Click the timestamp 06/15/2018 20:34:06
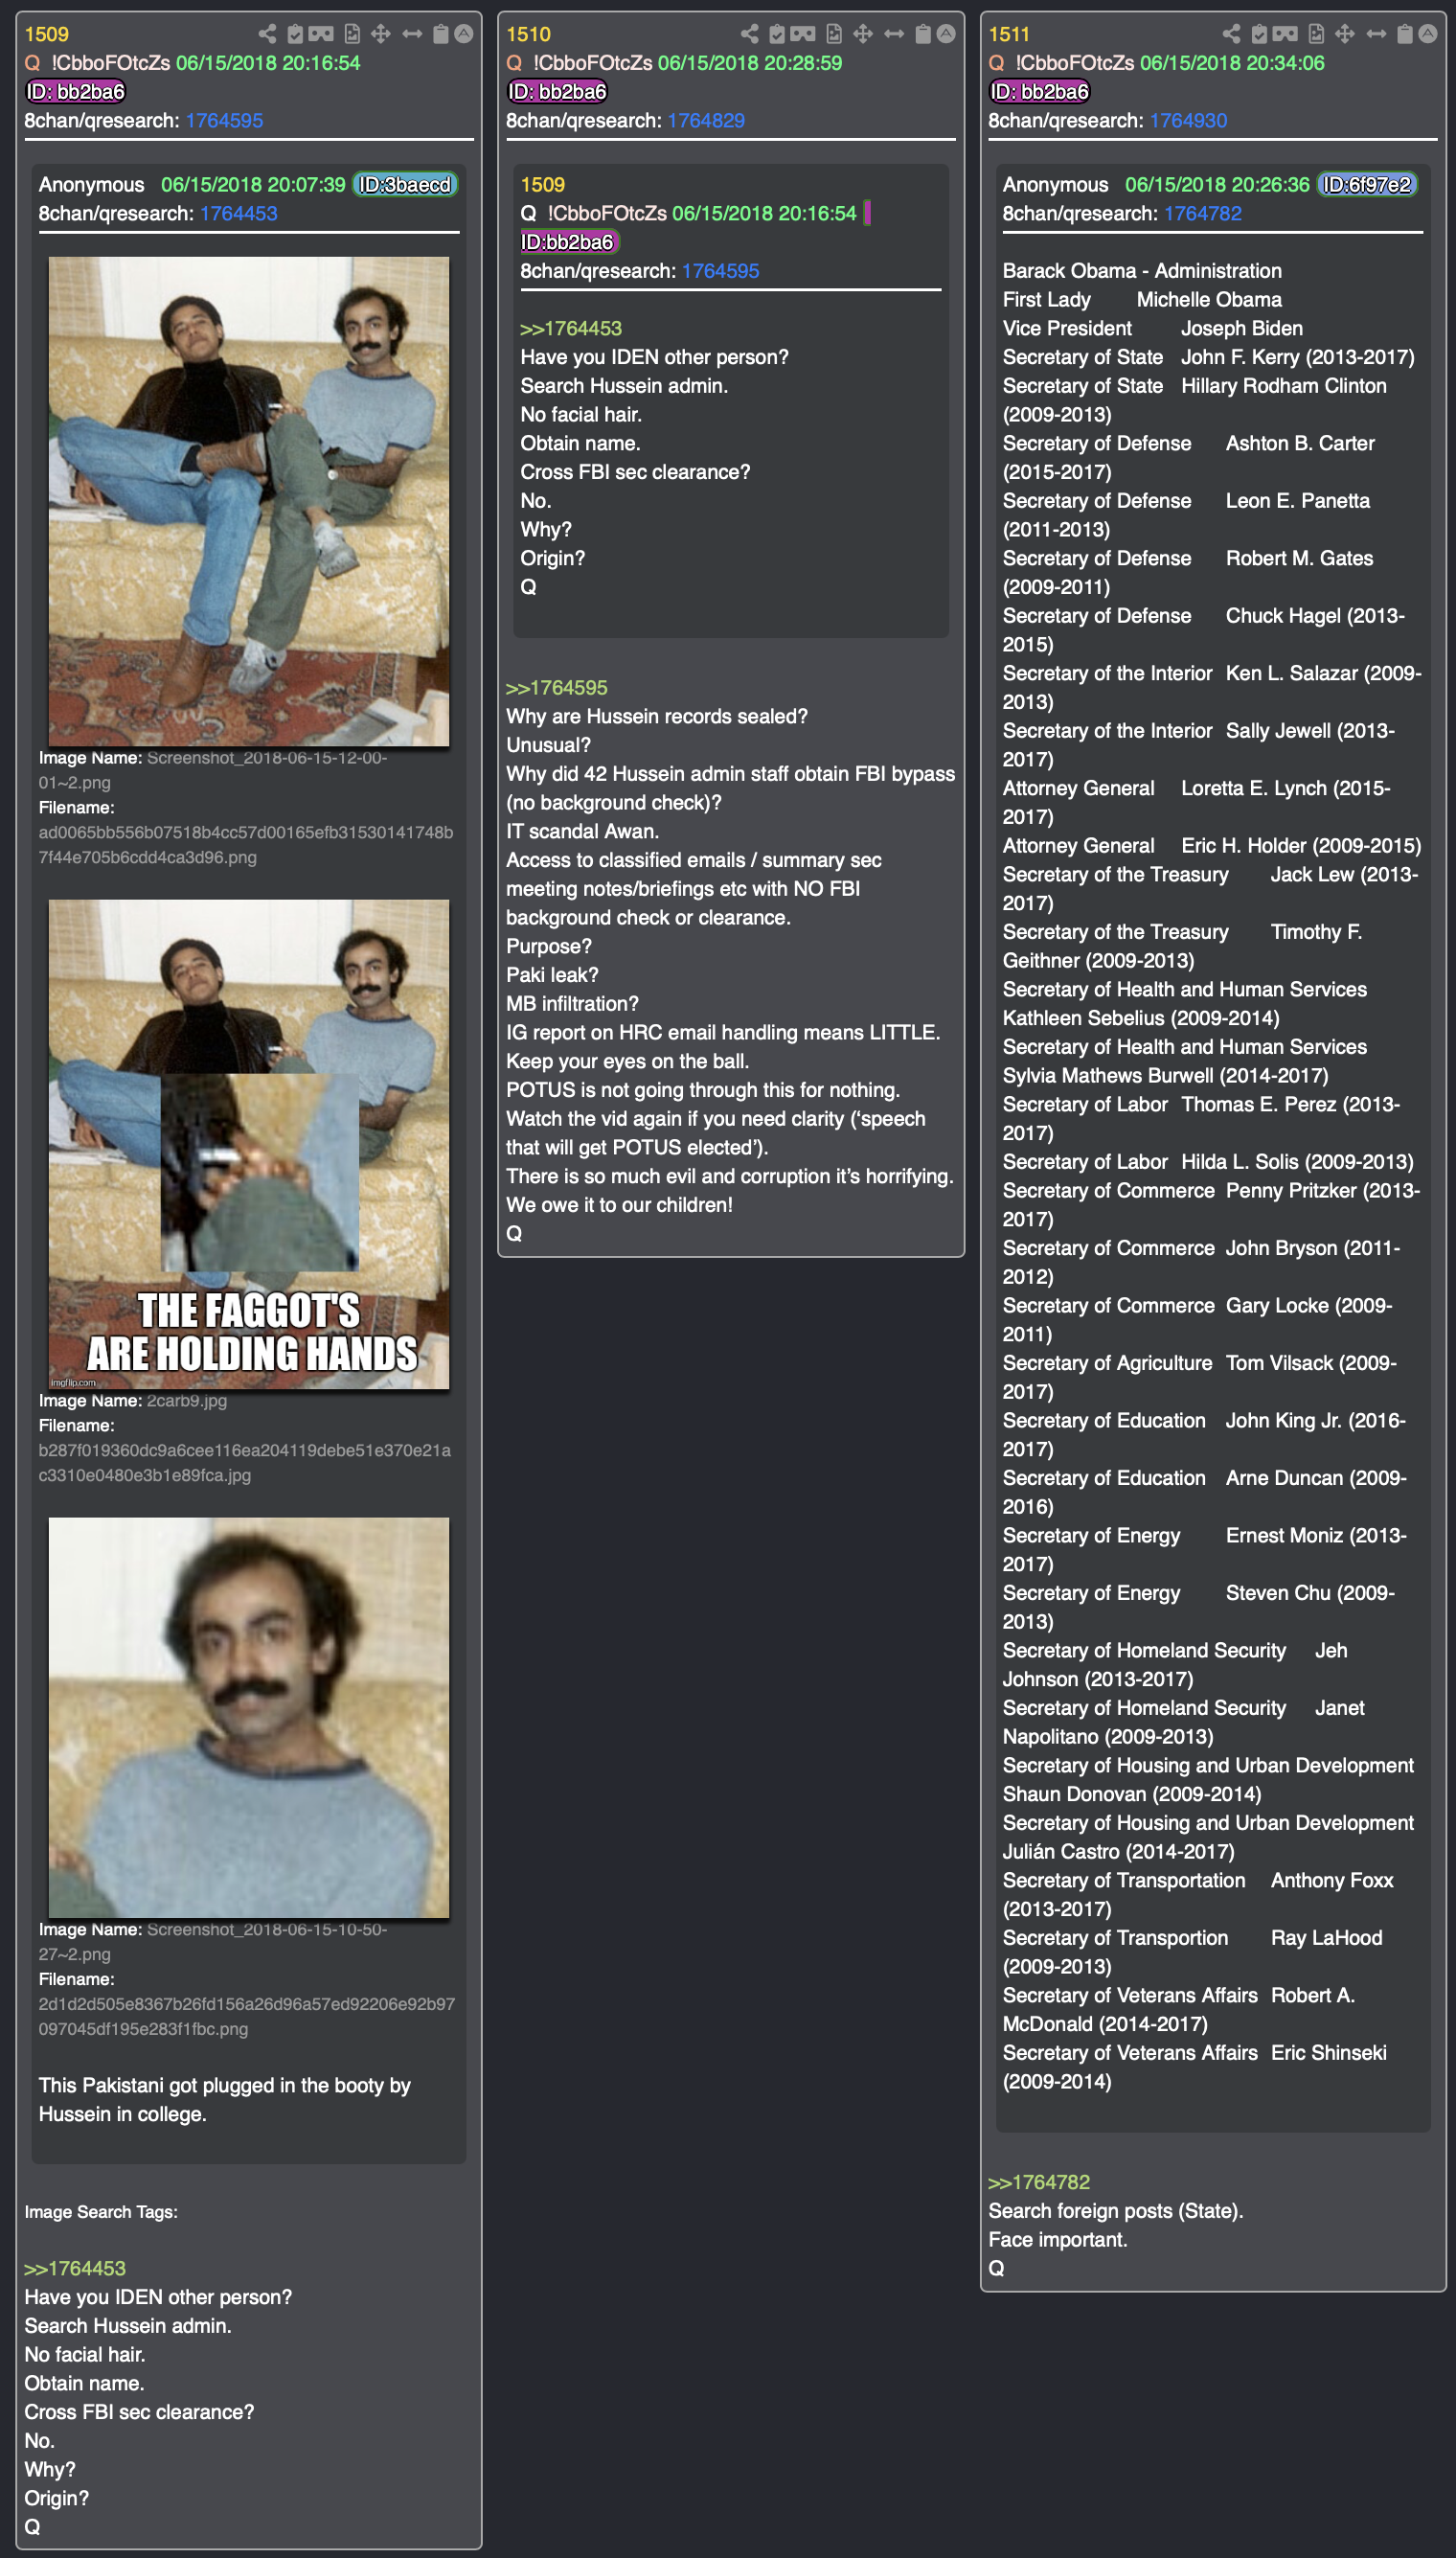Viewport: 1456px width, 2558px height. tap(1232, 63)
